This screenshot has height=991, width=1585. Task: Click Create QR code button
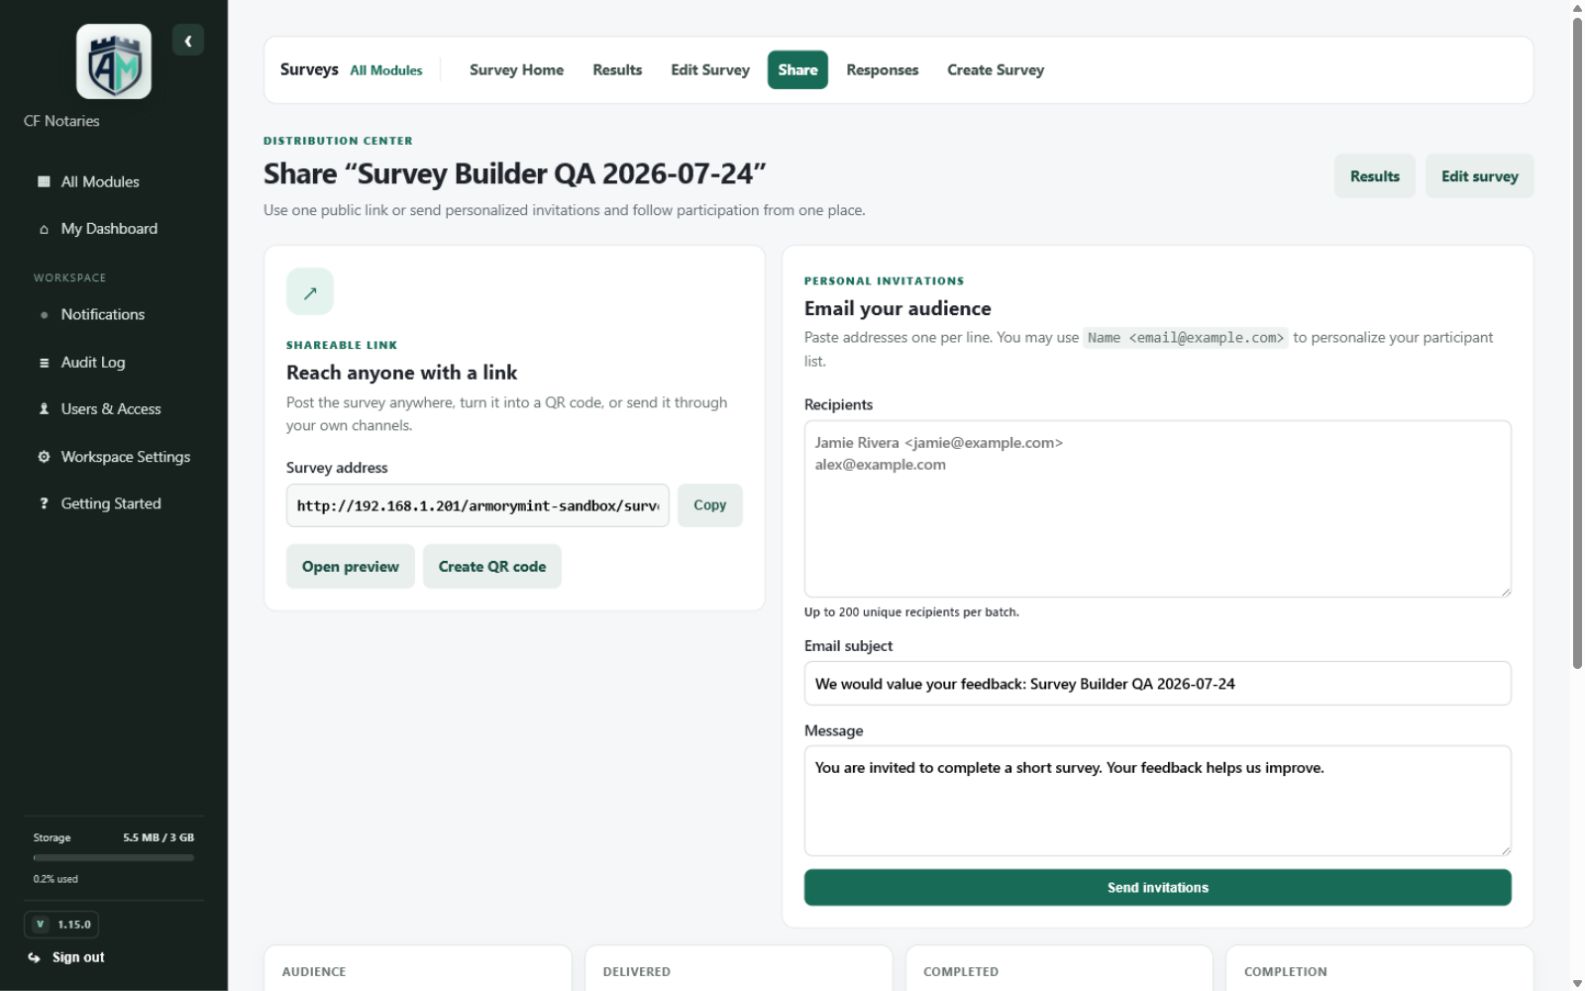[x=492, y=567]
